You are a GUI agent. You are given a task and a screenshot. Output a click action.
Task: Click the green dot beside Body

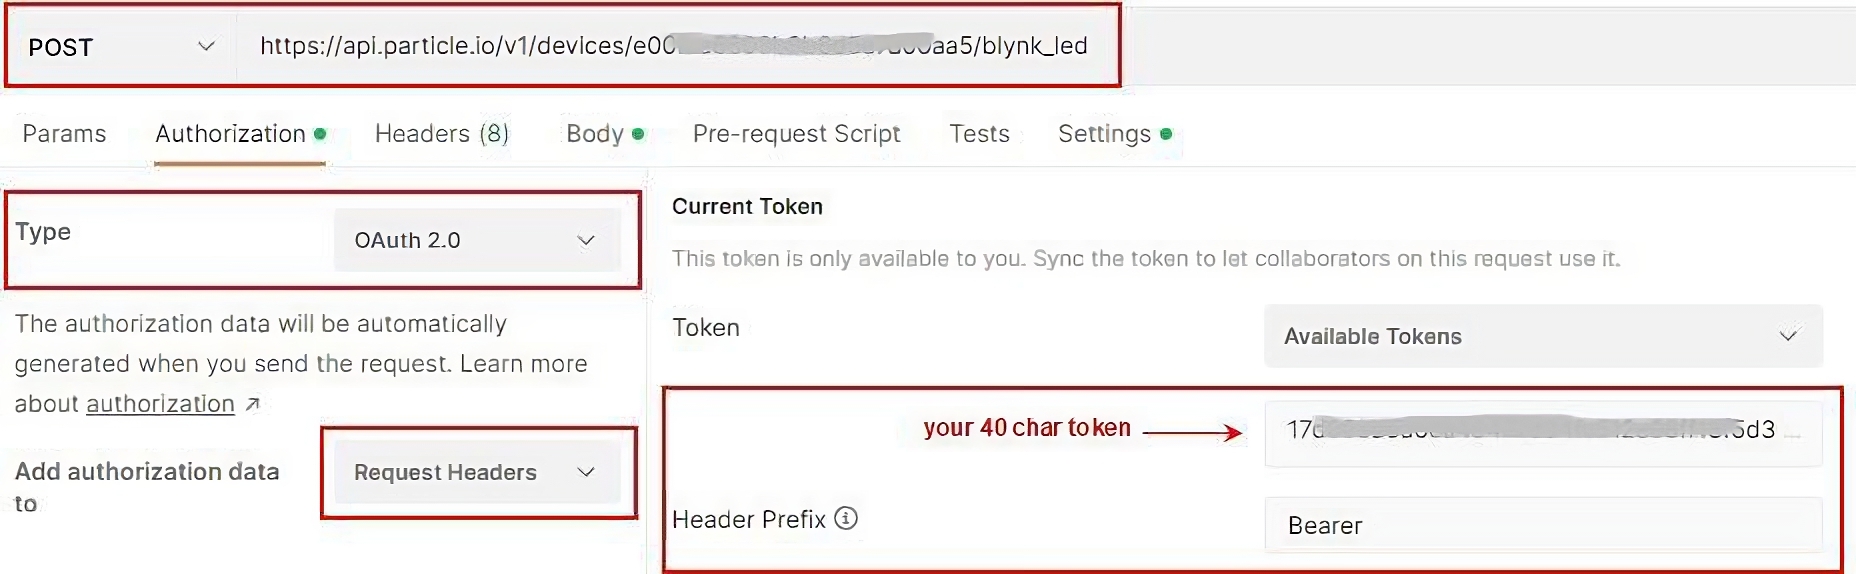(638, 134)
